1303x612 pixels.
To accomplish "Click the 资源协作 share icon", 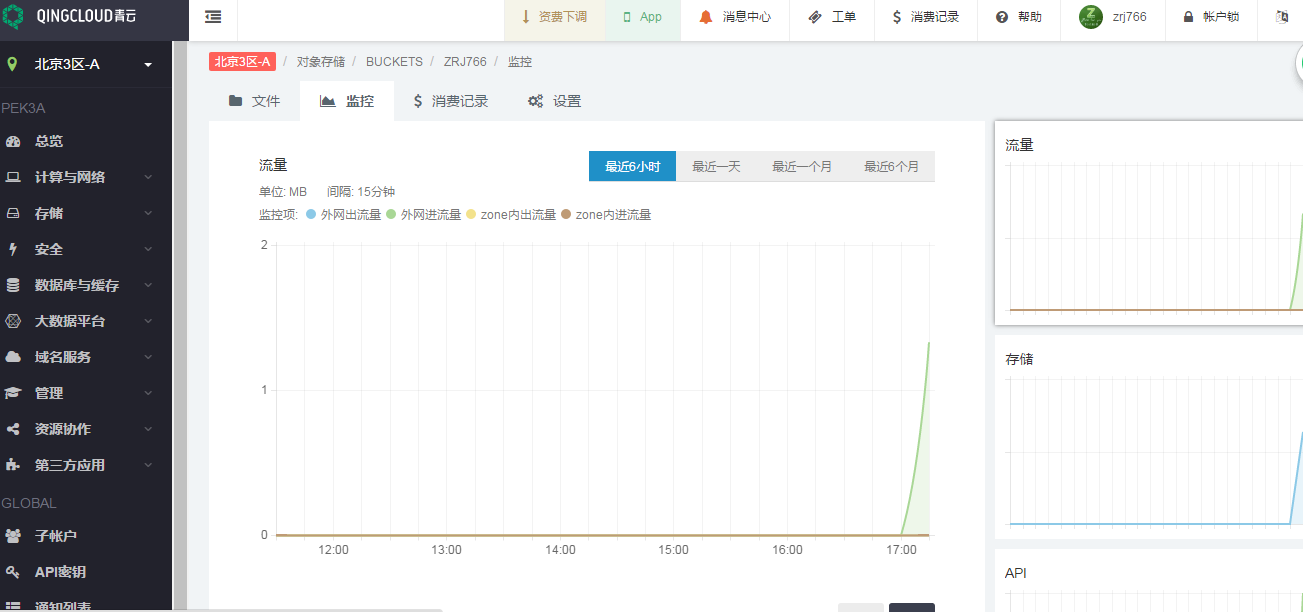I will [13, 429].
